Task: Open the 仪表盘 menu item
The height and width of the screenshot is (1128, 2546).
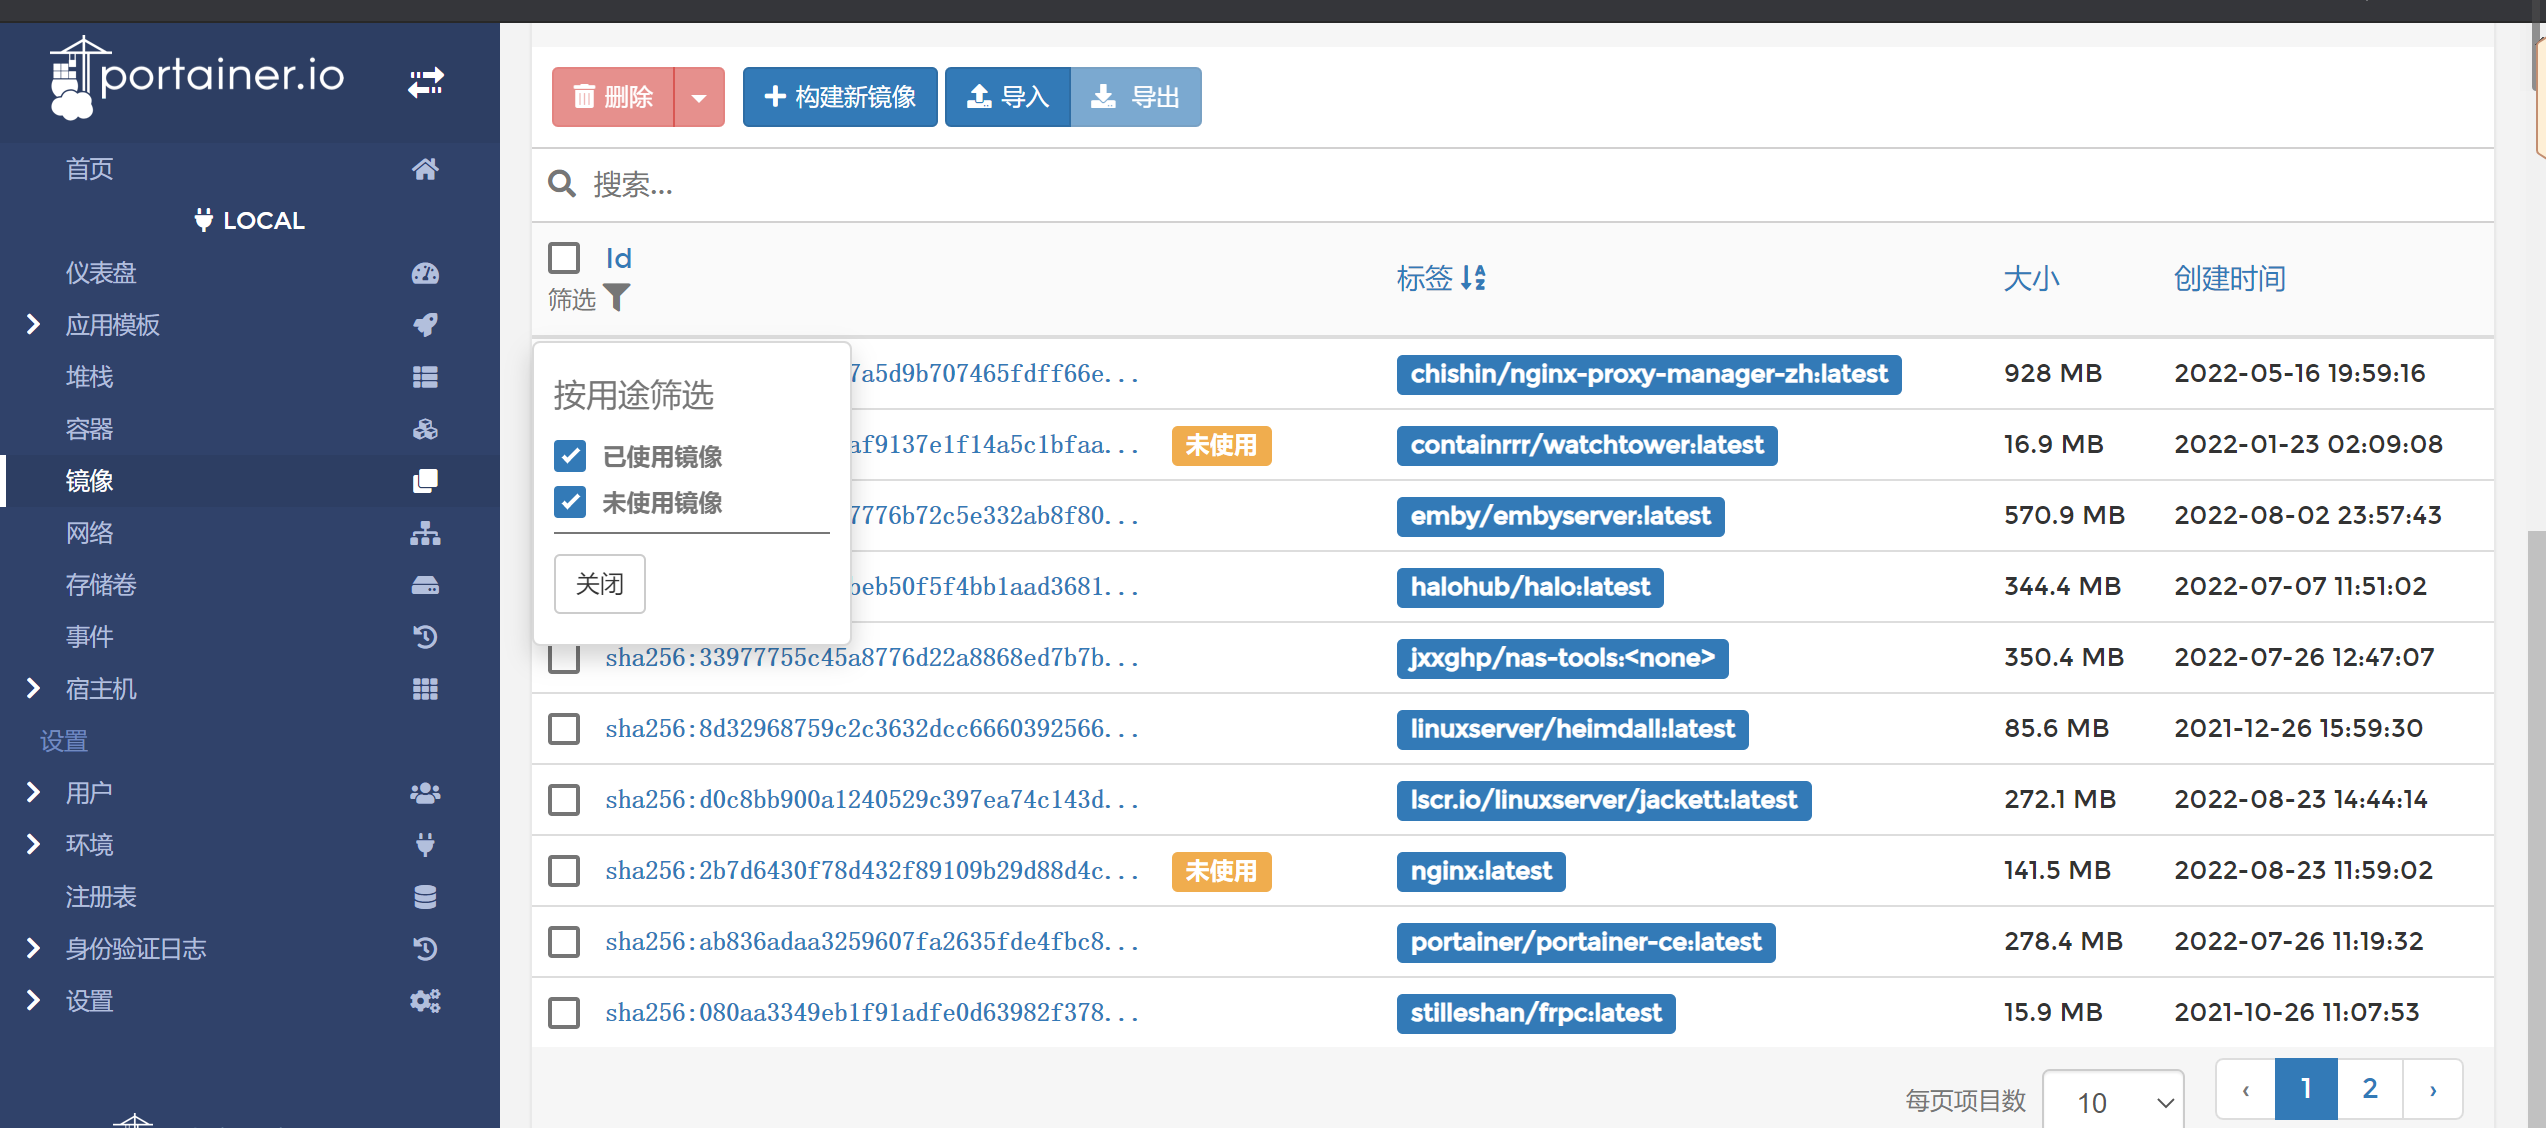Action: [x=250, y=273]
